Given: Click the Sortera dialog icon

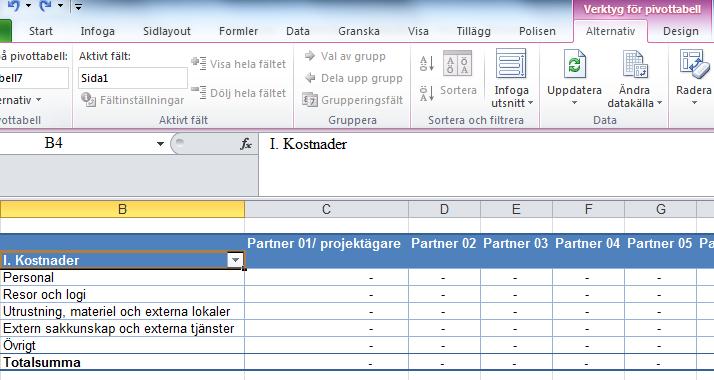Looking at the screenshot, I should pos(457,64).
